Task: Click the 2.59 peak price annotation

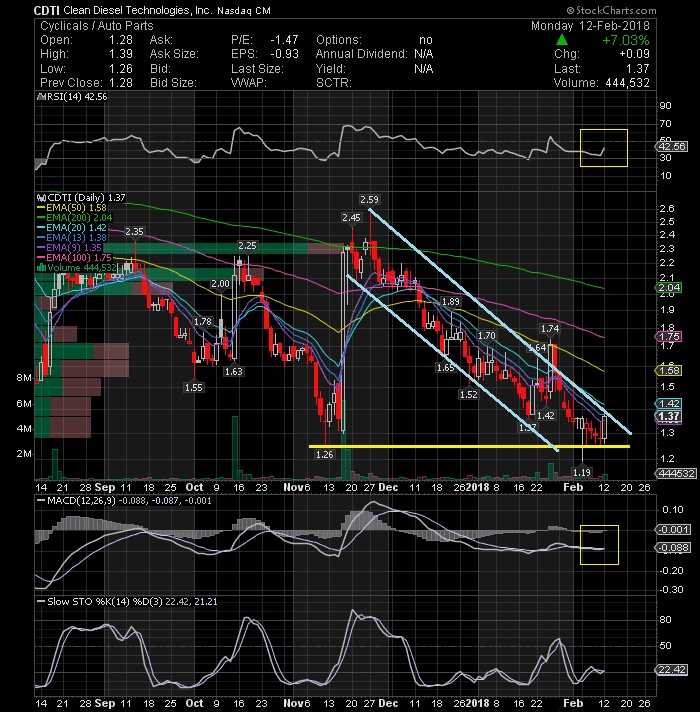Action: pyautogui.click(x=369, y=199)
